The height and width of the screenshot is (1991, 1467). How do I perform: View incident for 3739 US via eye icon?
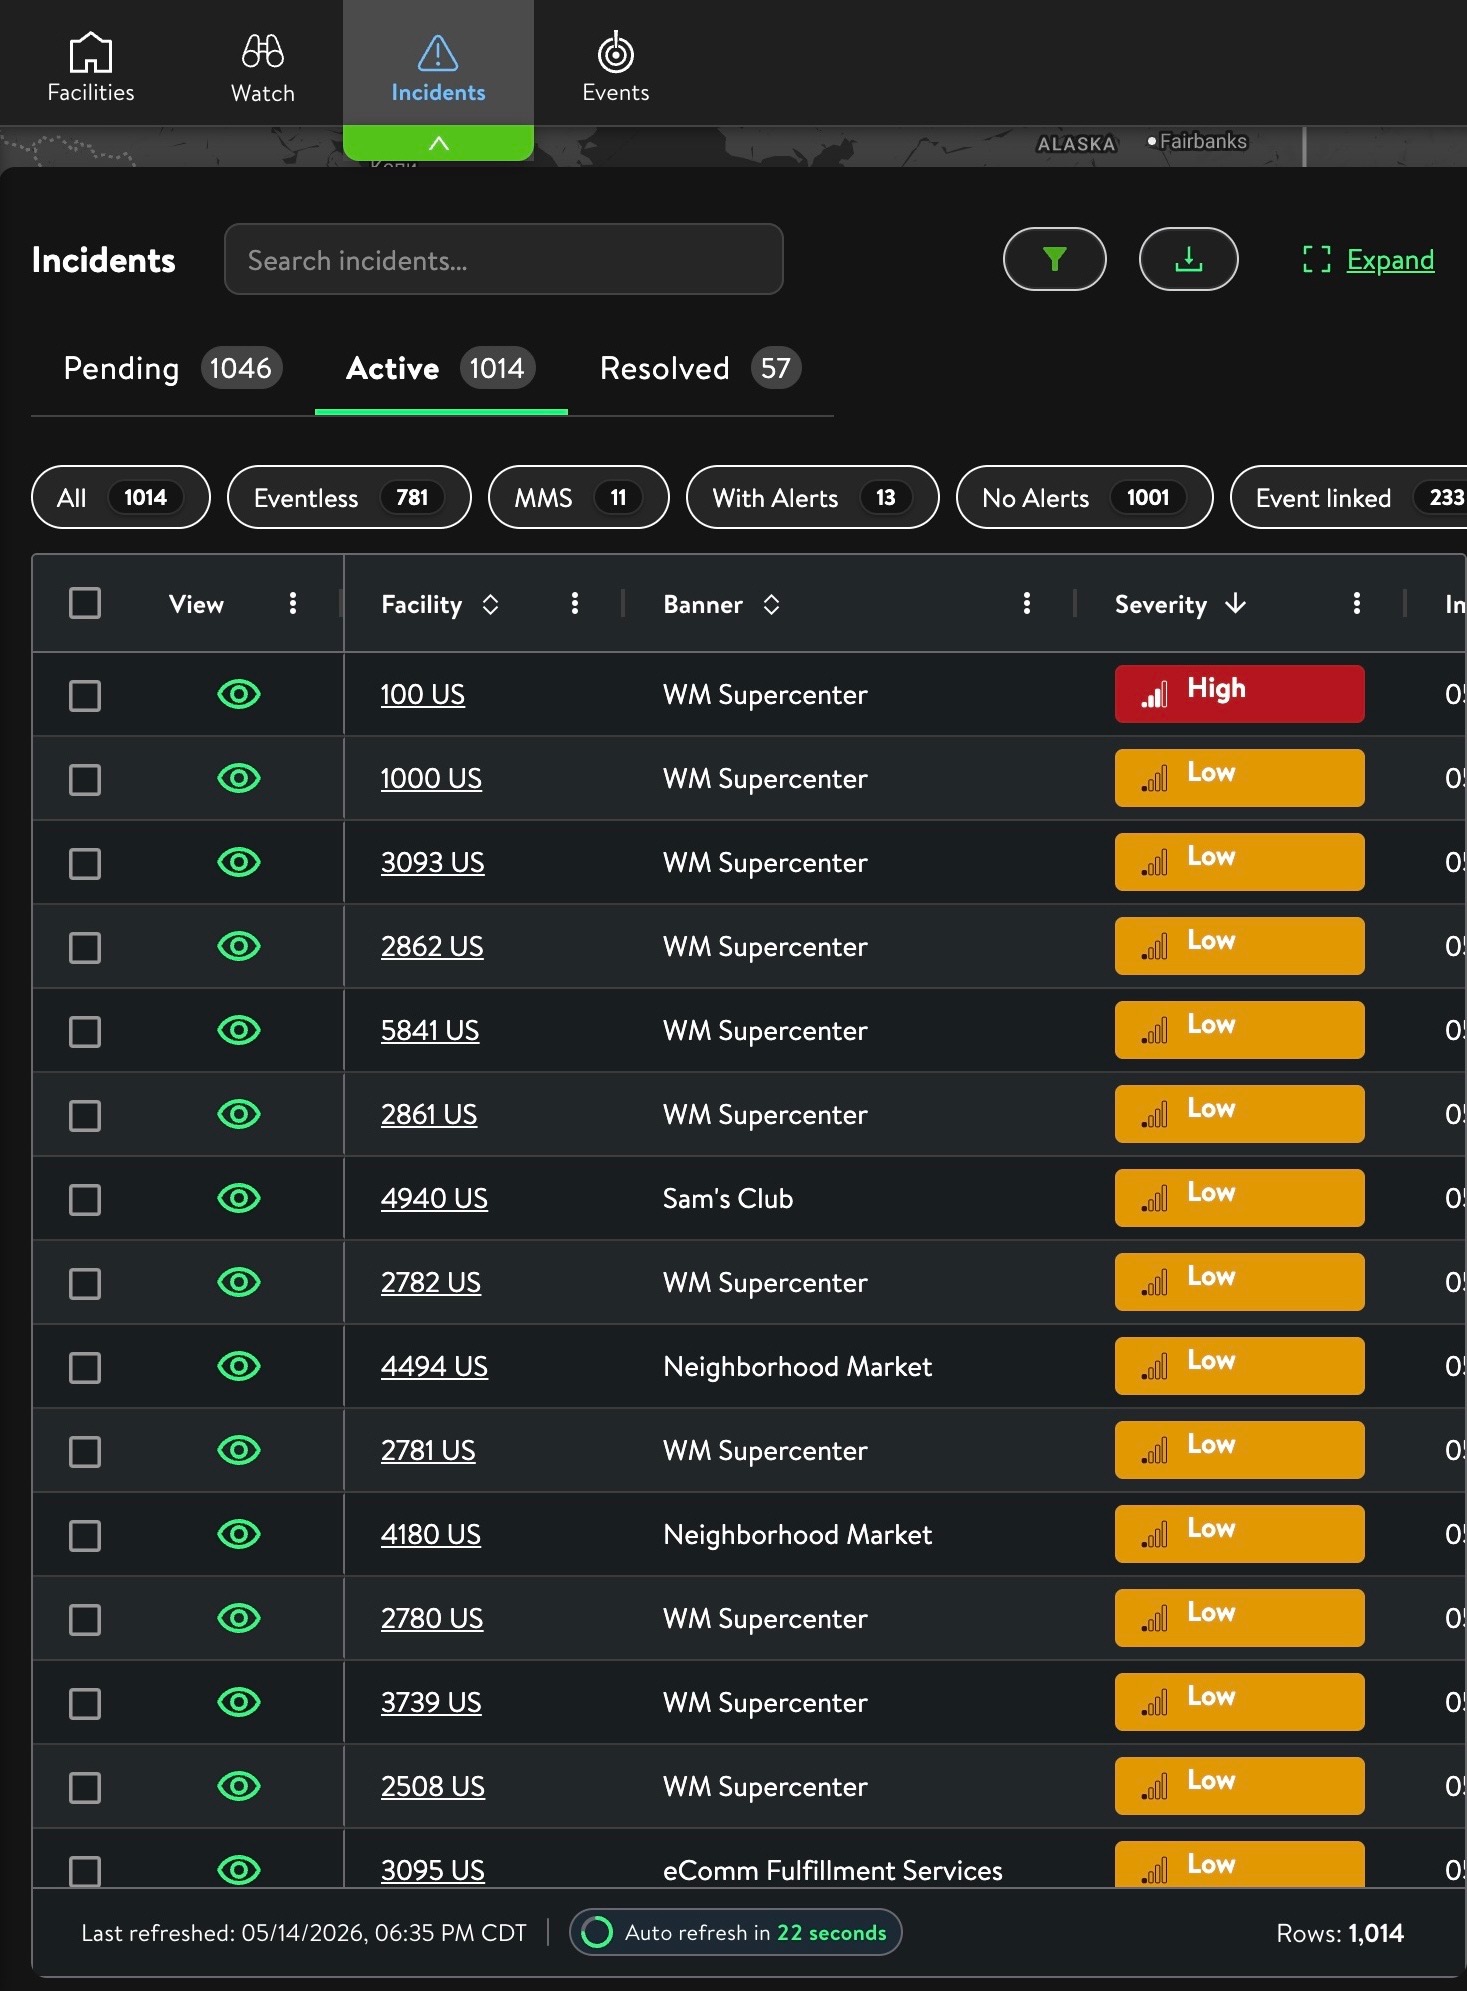(x=239, y=1702)
